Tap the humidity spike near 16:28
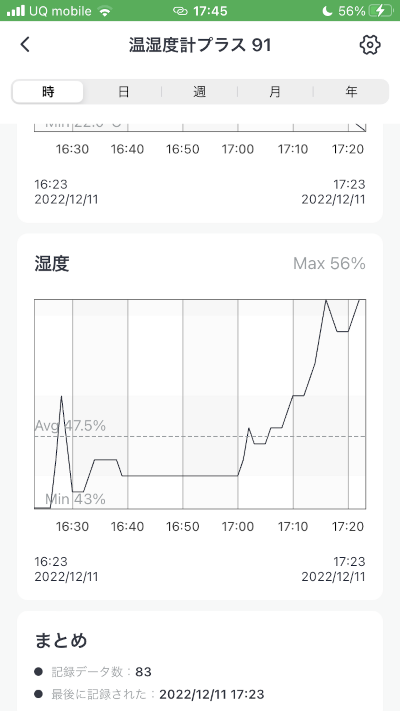 62,397
